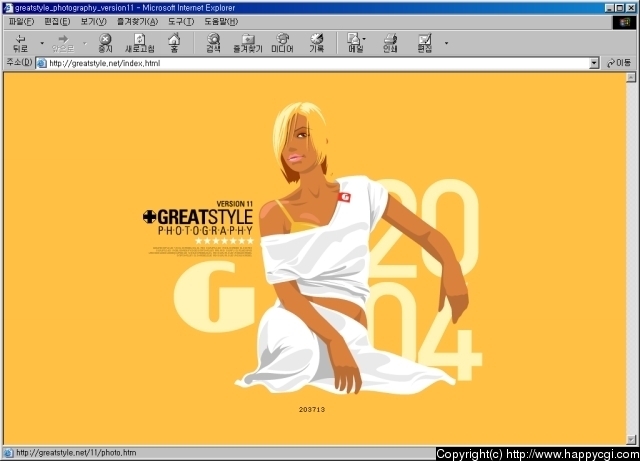Click the GREATSTYLE logo title link
Viewport: 640px width, 461px height.
tap(205, 217)
